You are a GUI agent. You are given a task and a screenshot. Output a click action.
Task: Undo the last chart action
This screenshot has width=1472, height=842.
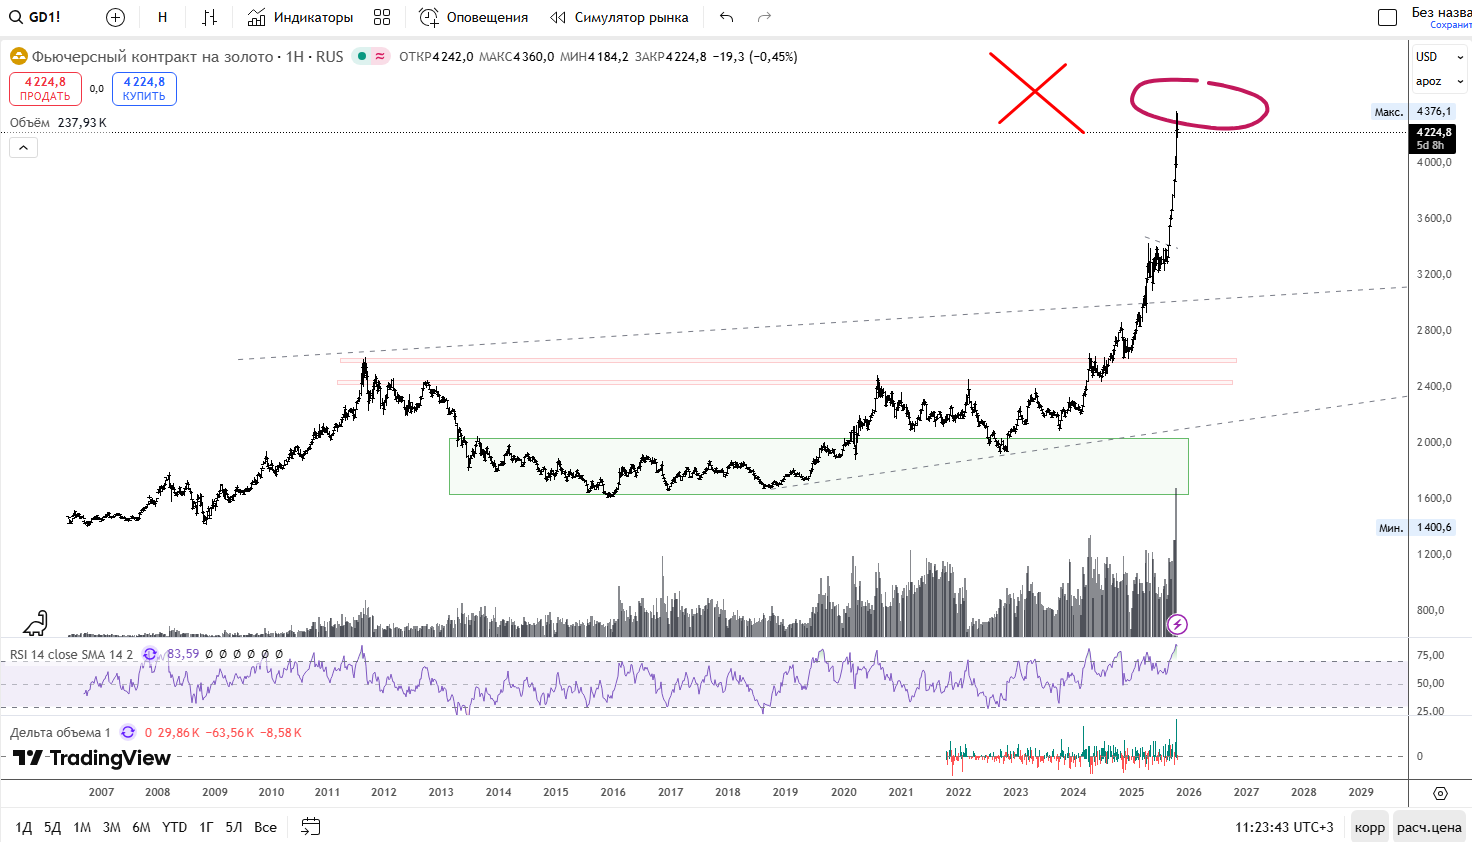click(x=726, y=17)
